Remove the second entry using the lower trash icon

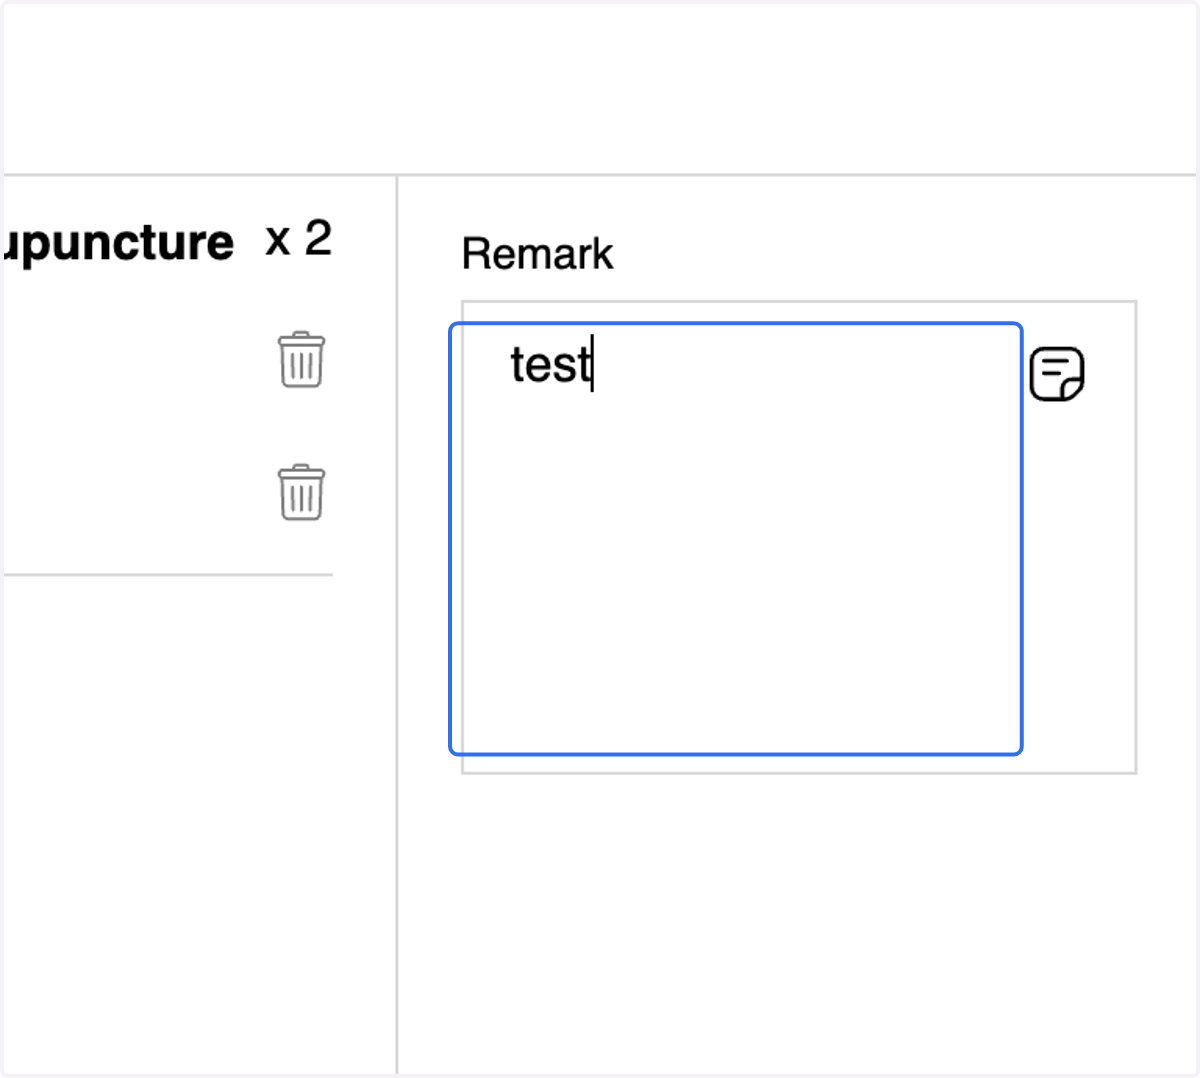click(x=301, y=493)
